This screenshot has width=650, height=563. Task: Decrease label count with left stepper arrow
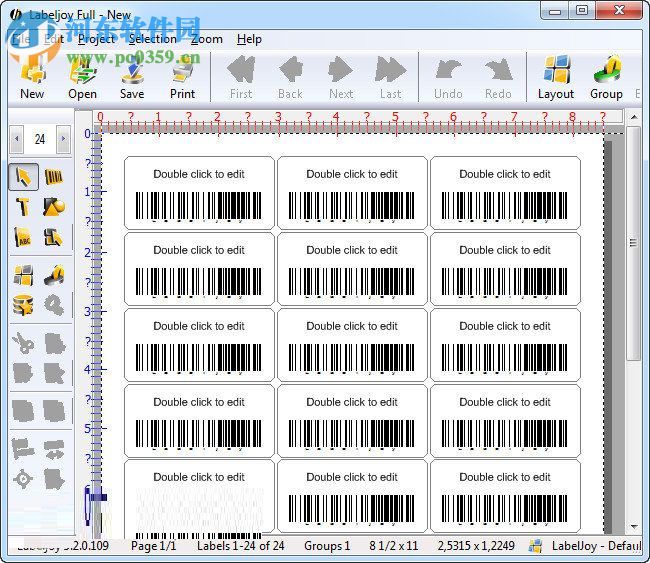[17, 138]
